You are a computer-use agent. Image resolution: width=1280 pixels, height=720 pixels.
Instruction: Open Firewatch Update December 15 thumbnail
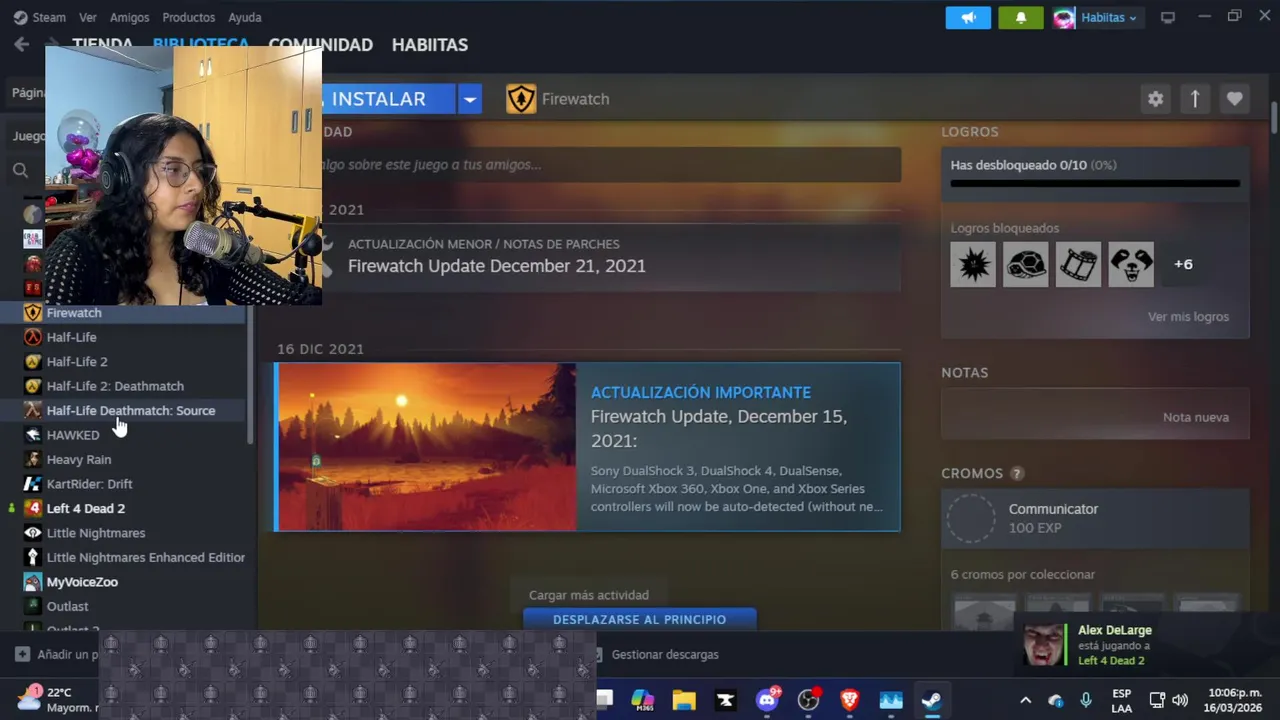427,446
